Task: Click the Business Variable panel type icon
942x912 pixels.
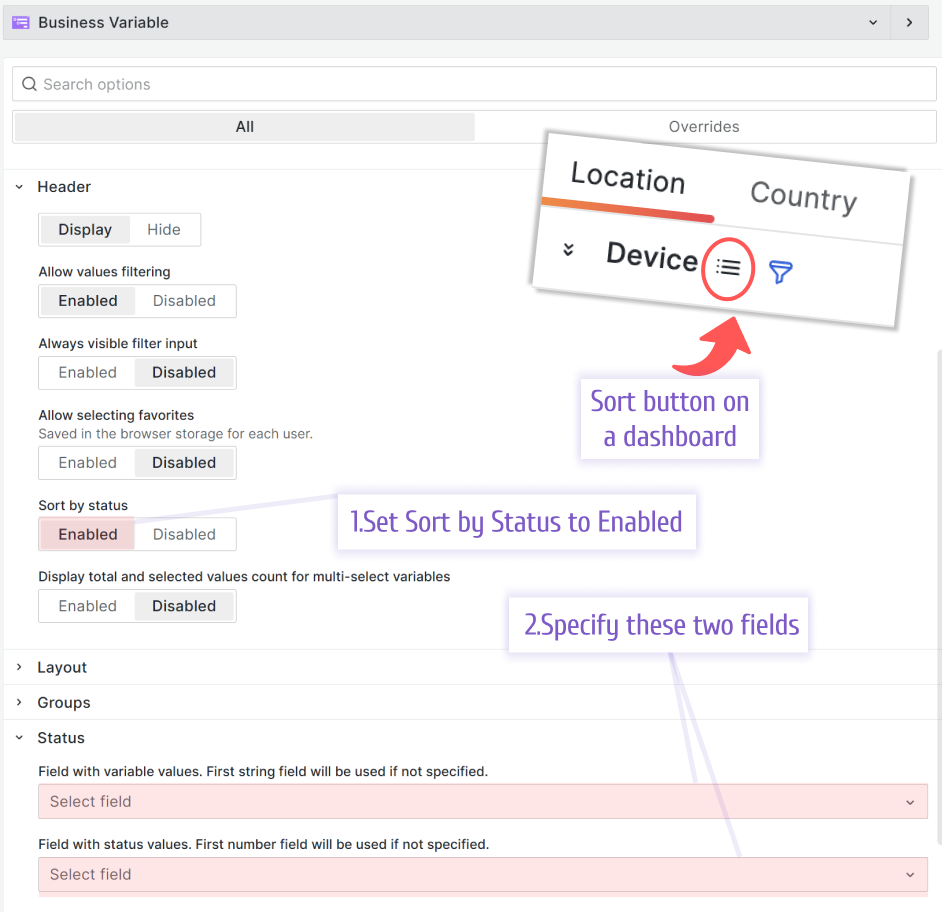Action: (21, 21)
